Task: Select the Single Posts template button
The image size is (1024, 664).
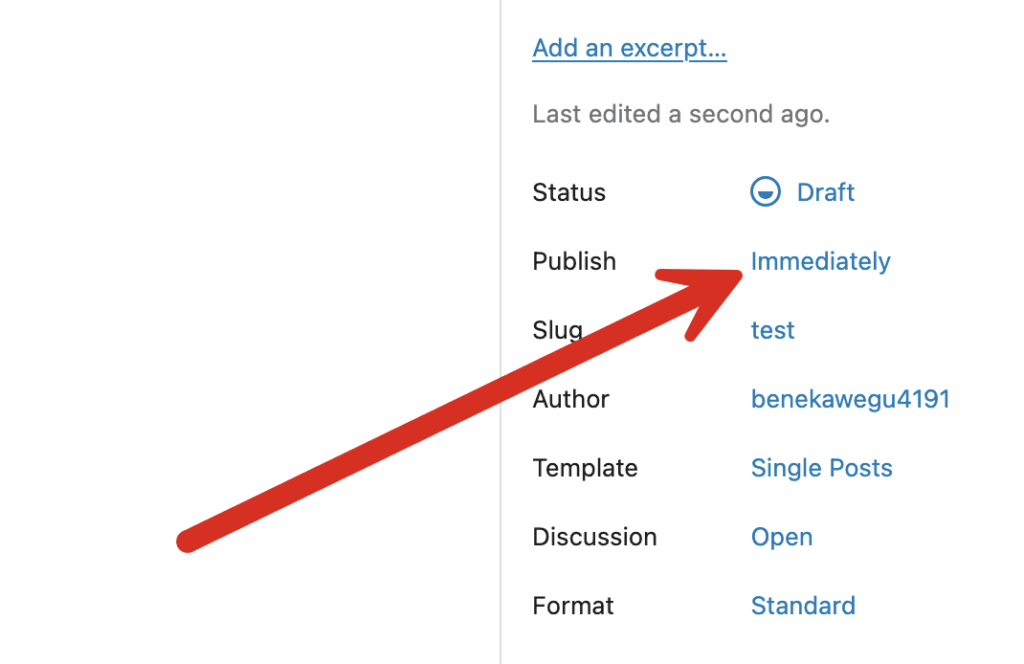Action: point(821,468)
